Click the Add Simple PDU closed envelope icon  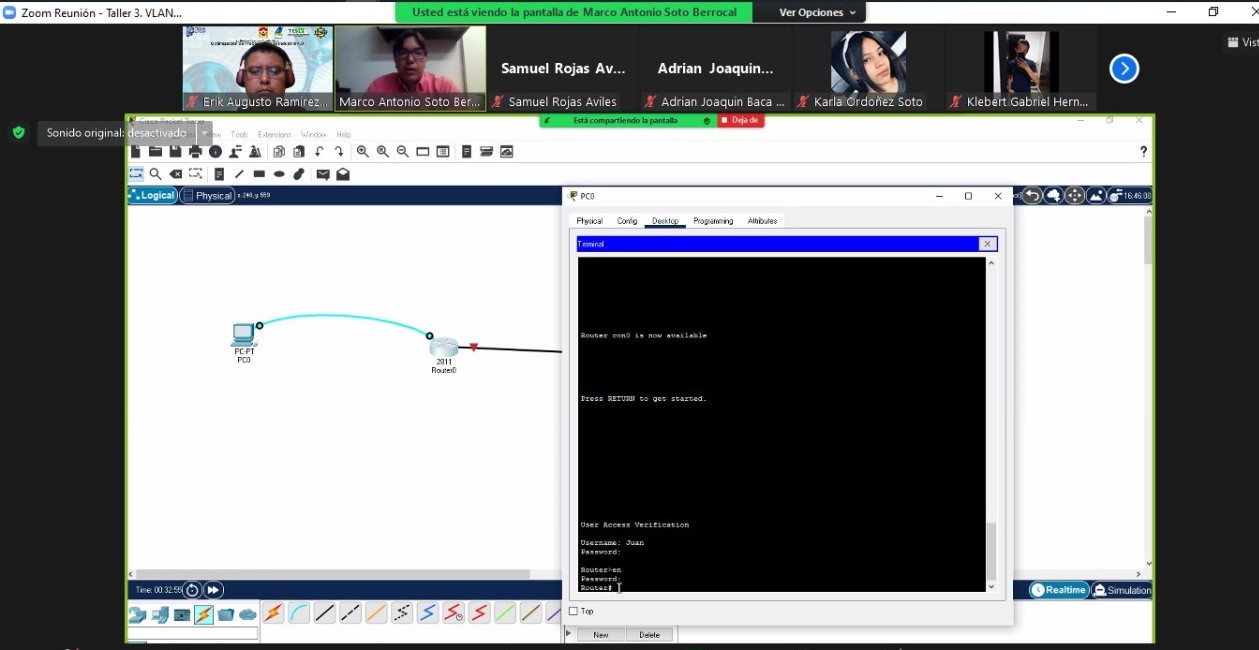(323, 174)
